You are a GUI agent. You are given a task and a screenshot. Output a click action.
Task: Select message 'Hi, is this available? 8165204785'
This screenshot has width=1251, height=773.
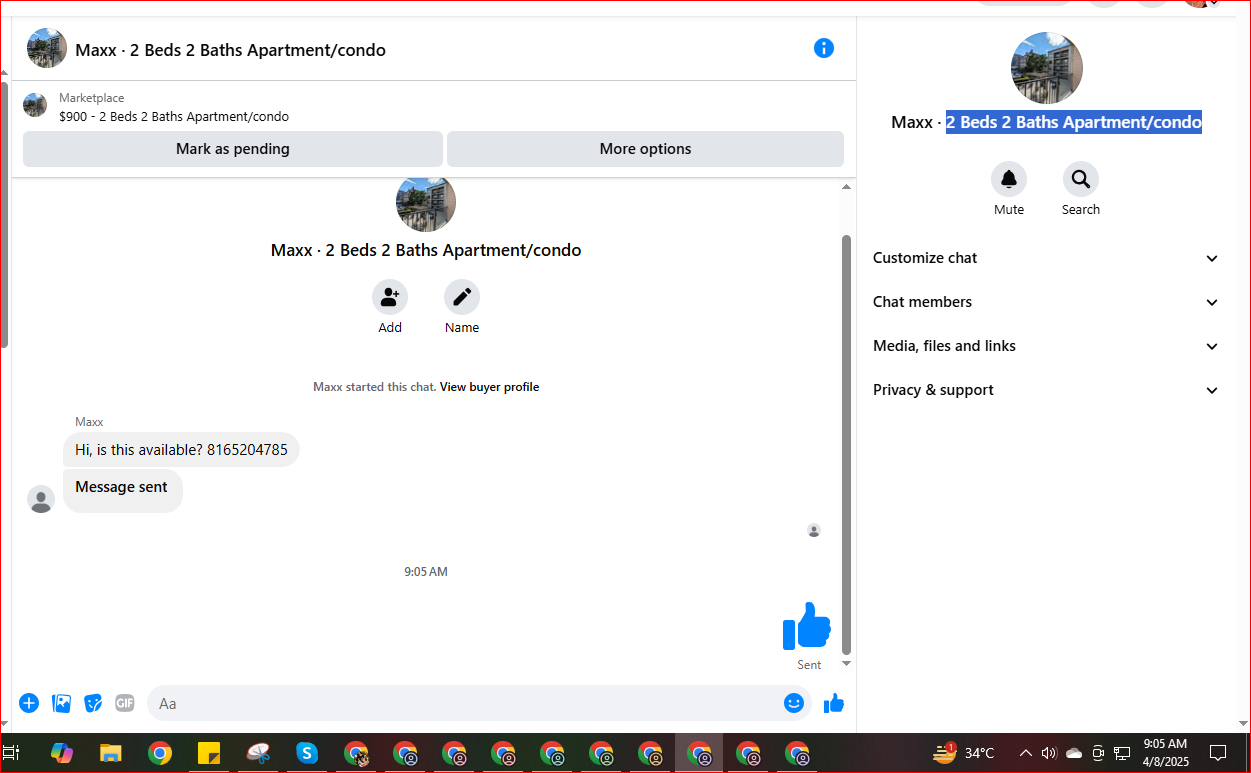pos(181,450)
